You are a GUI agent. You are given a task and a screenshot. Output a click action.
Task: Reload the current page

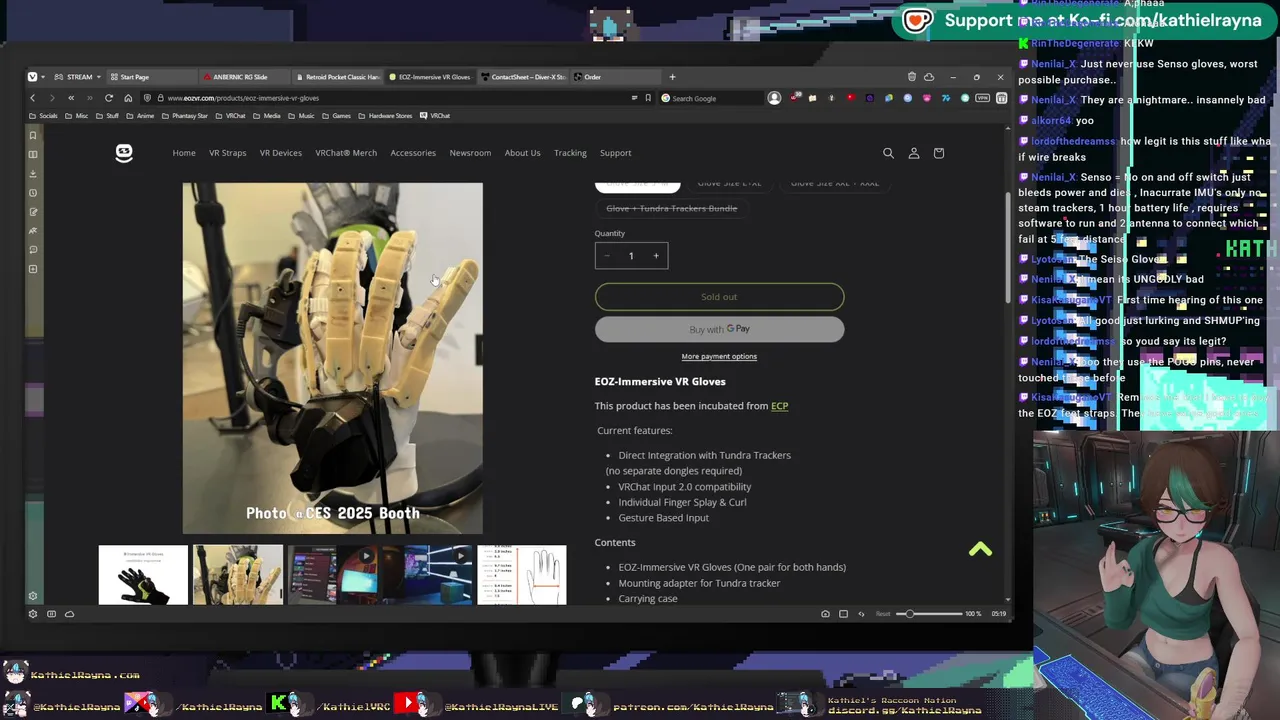click(x=109, y=98)
